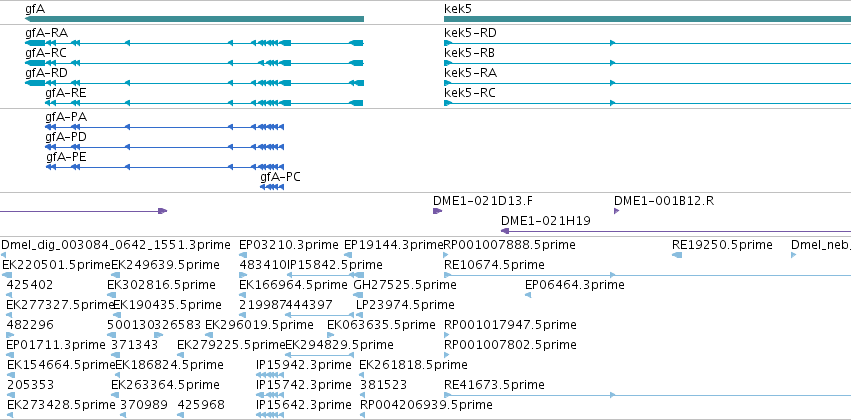
Task: Click EST EK296019.5prime label
Action: point(259,324)
